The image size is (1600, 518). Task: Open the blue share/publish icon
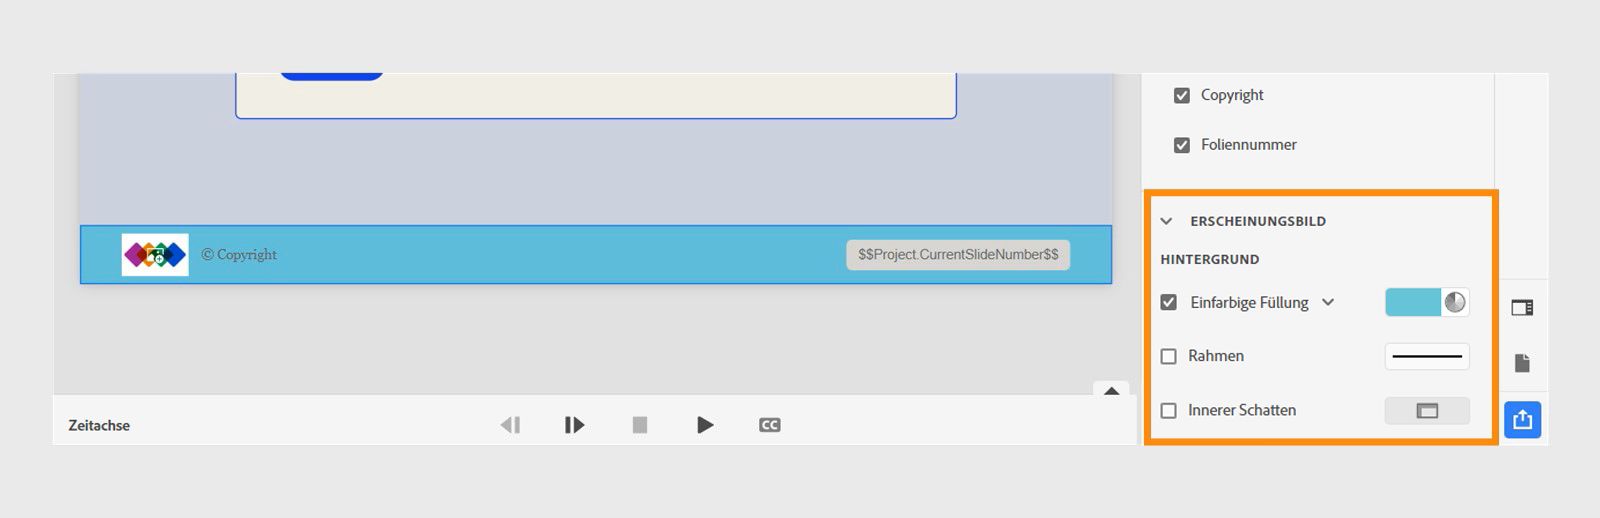[1522, 420]
